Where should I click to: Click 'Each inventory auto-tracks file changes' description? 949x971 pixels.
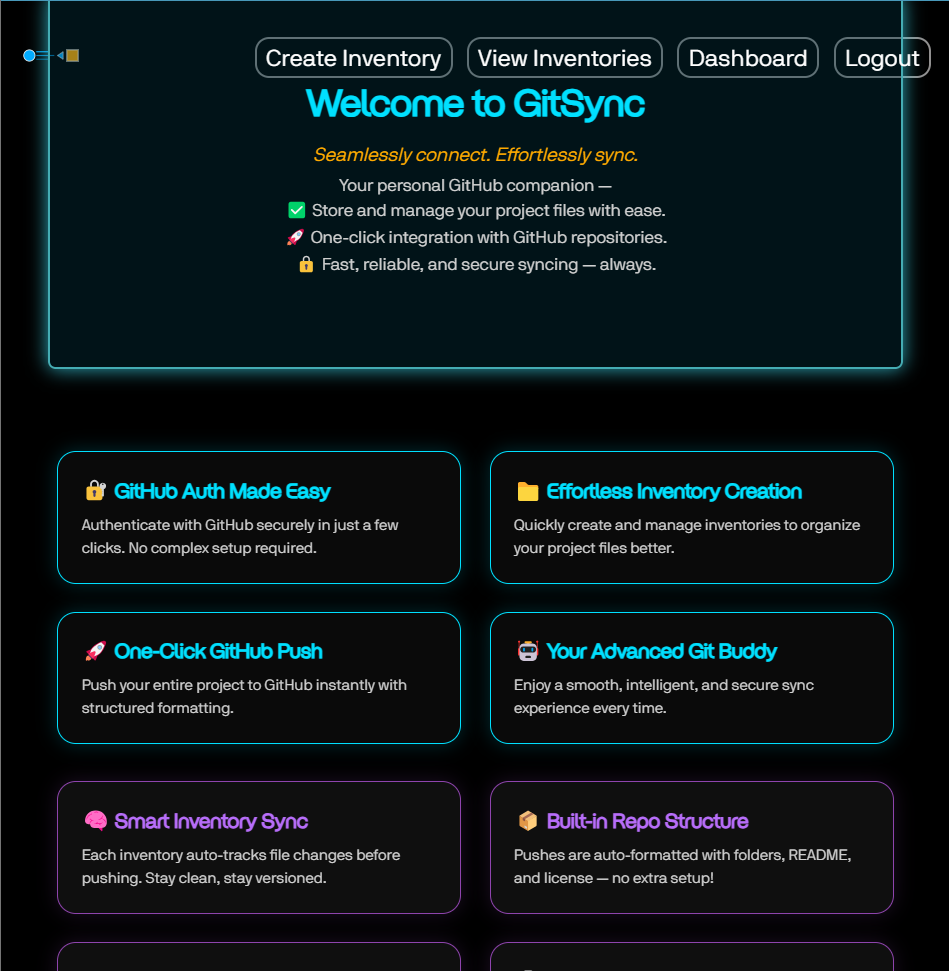[240, 866]
